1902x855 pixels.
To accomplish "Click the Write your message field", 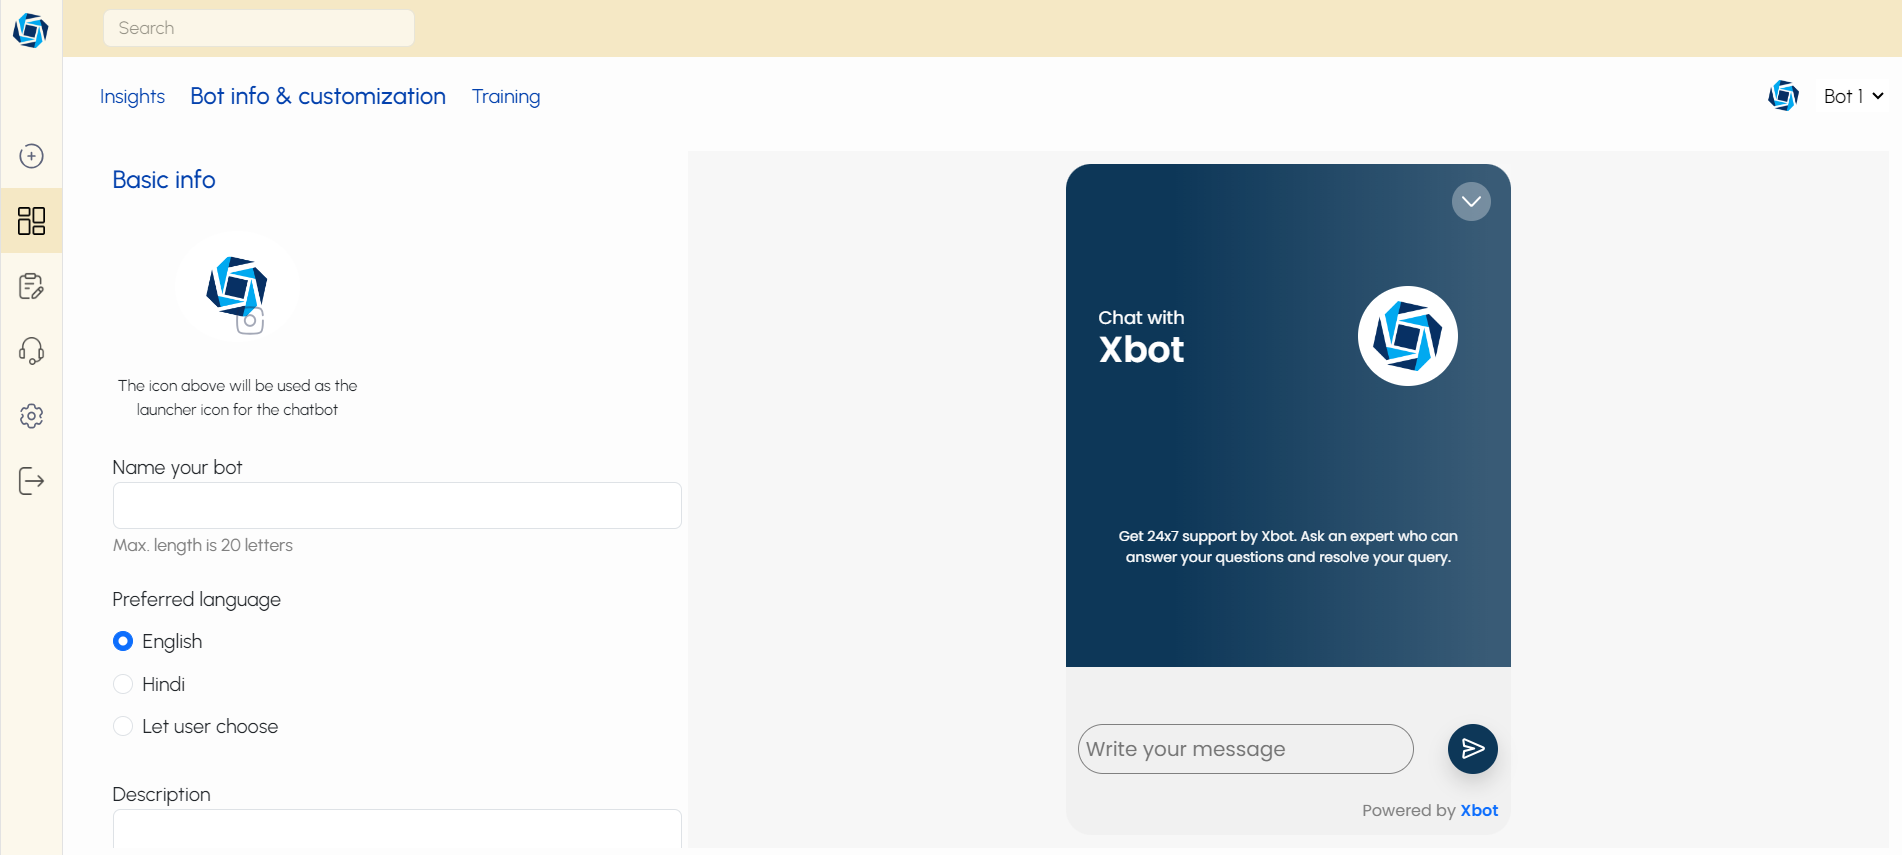I will point(1245,749).
